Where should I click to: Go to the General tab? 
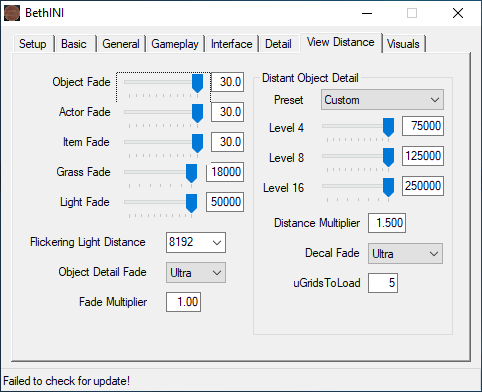tap(121, 44)
